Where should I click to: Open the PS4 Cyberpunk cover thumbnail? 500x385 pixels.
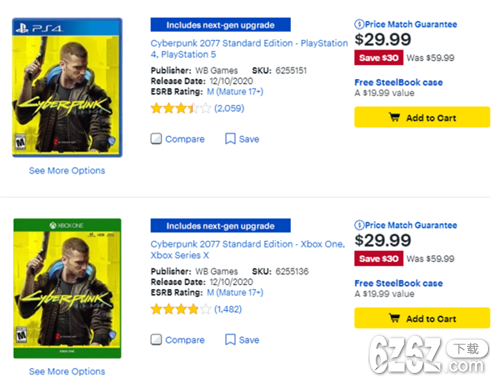tap(67, 87)
